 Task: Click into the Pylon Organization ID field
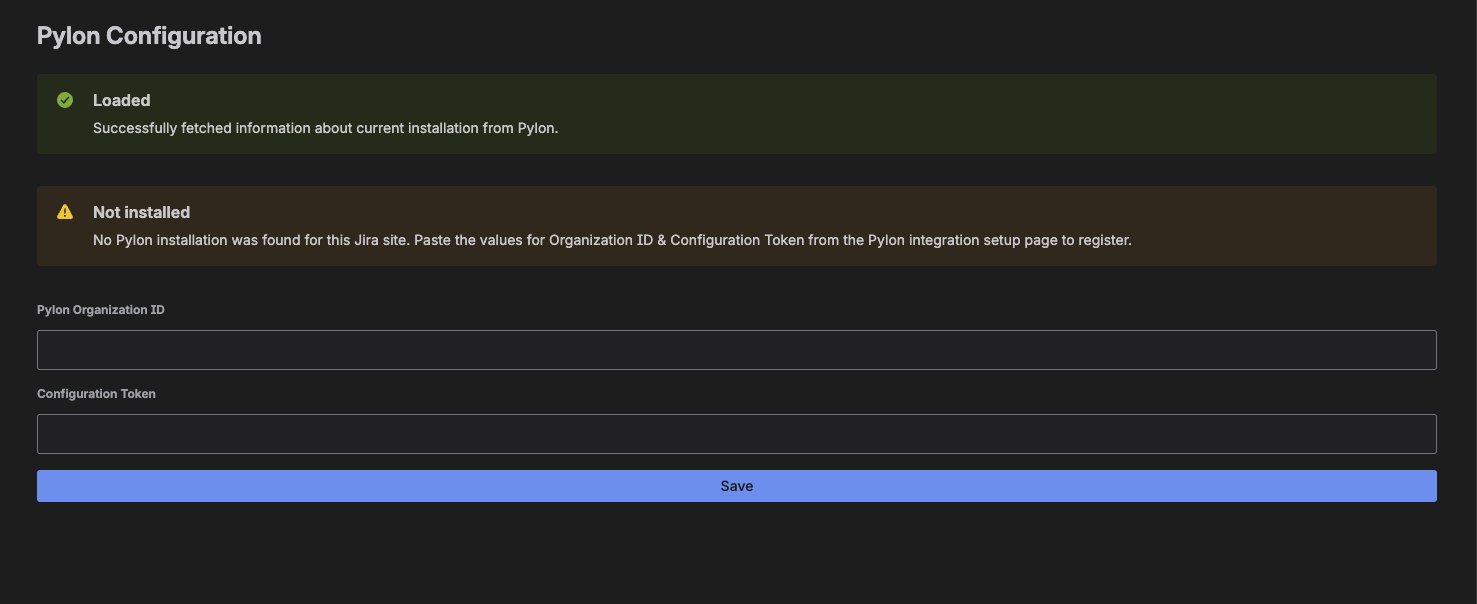point(736,350)
